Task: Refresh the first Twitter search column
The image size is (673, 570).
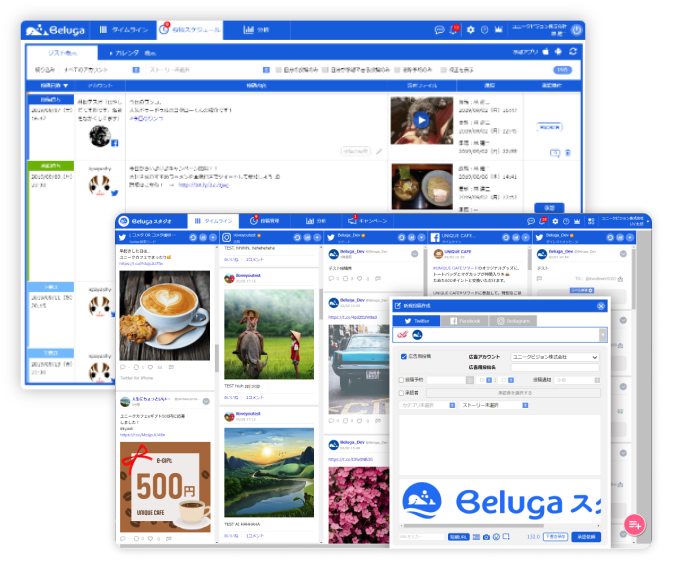Action: [x=193, y=237]
